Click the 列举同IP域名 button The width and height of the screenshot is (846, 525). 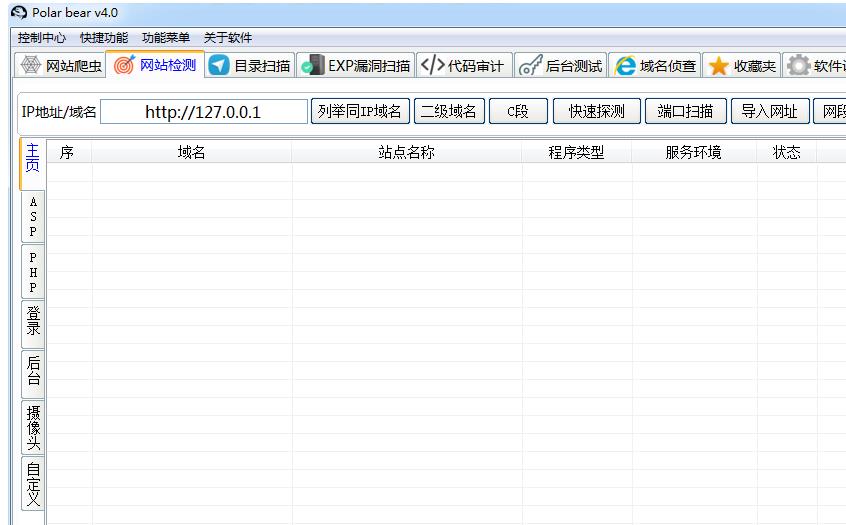[x=360, y=111]
